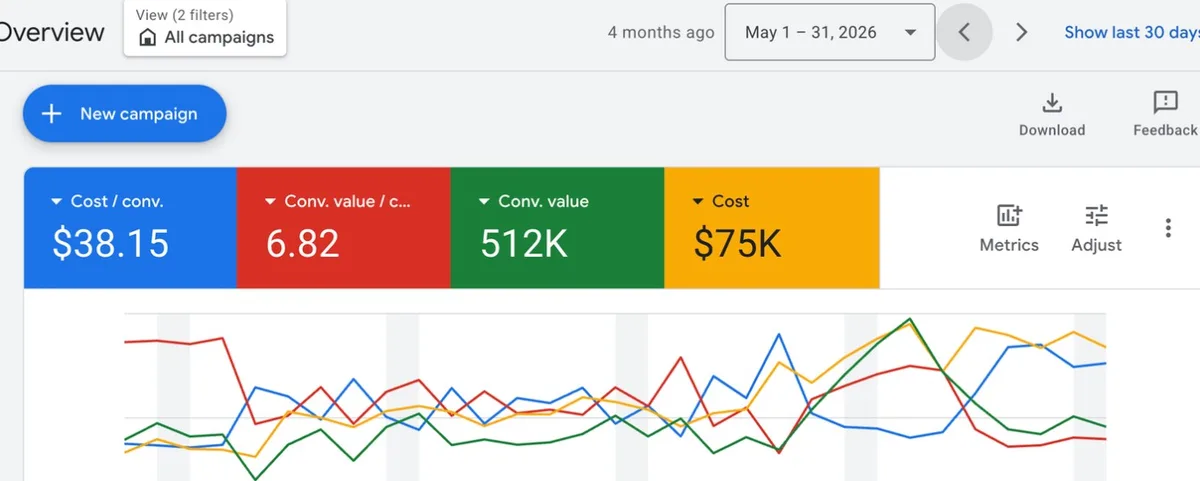Open the May 1 – 31, 2026 date picker
The image size is (1200, 481).
[x=830, y=32]
